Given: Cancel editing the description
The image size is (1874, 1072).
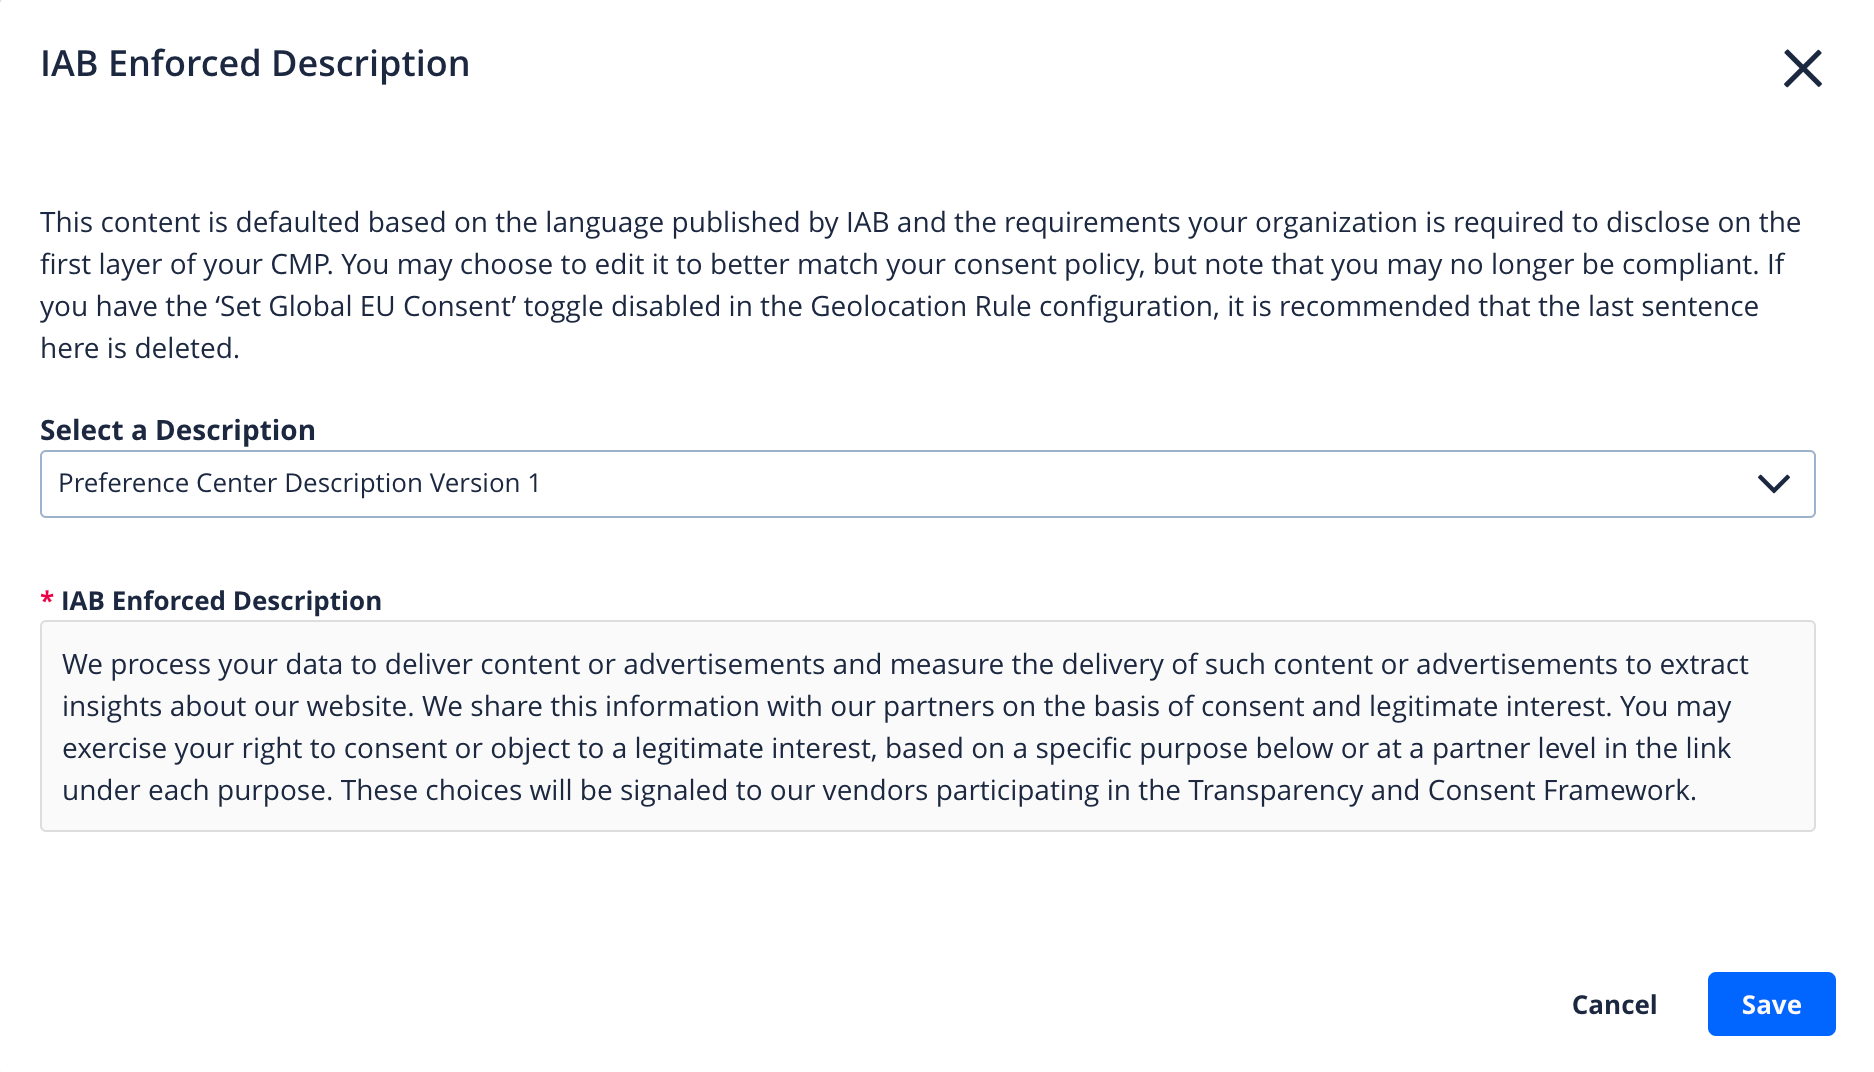Looking at the screenshot, I should (x=1614, y=1004).
